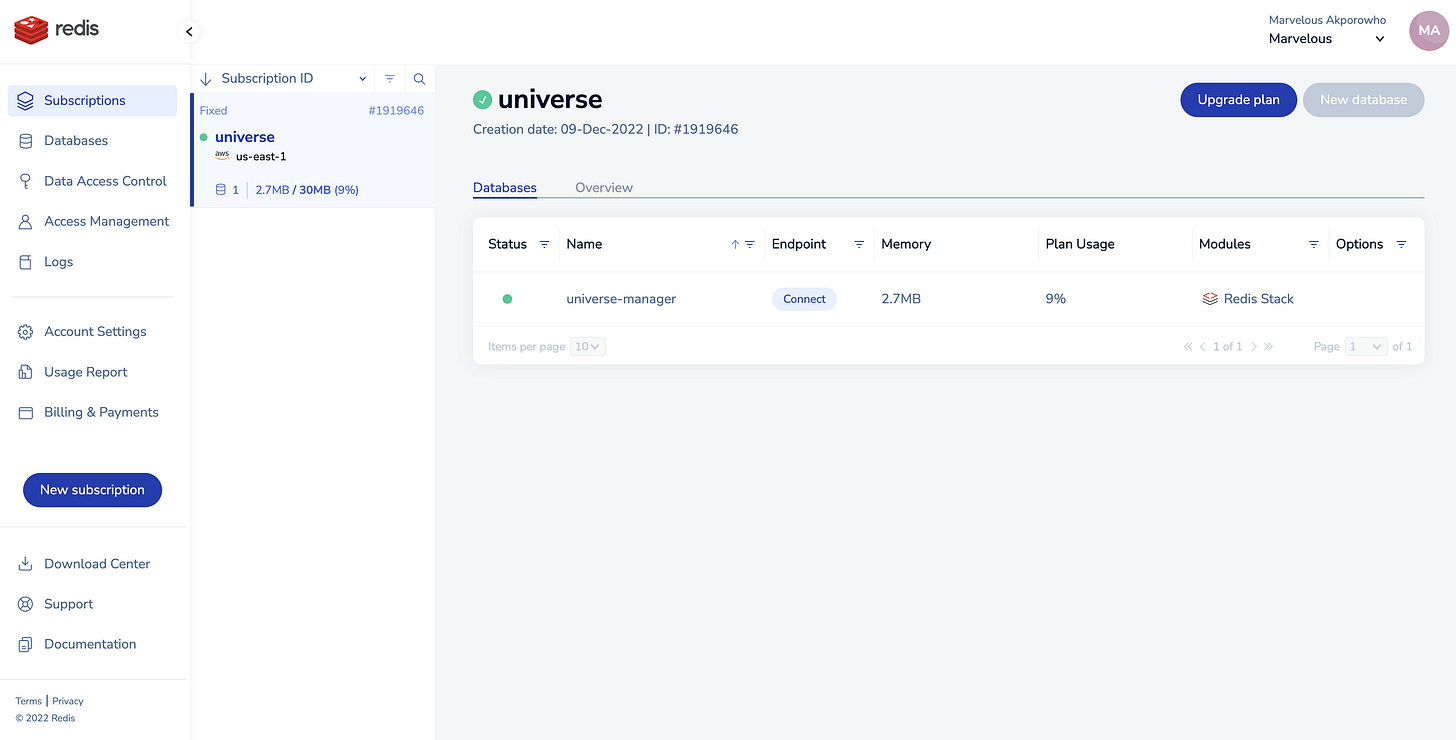This screenshot has width=1456, height=740.
Task: Toggle sort direction arrow beside Subscription ID
Action: (x=206, y=79)
